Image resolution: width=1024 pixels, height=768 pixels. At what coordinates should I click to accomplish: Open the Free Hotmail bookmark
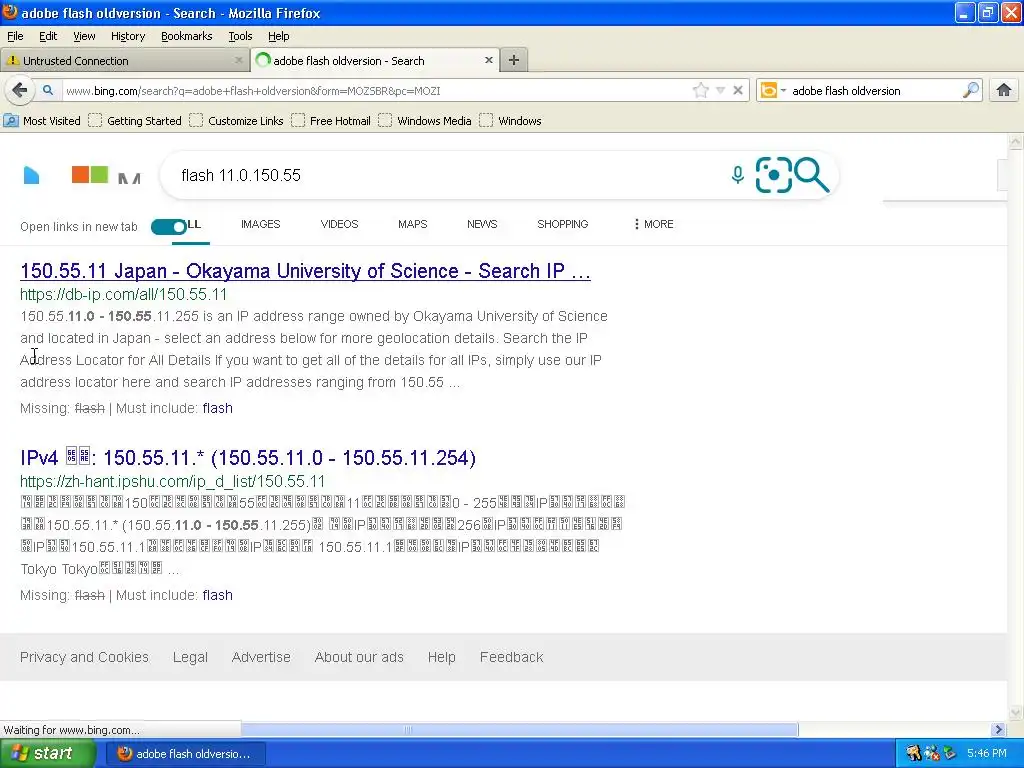(x=330, y=121)
